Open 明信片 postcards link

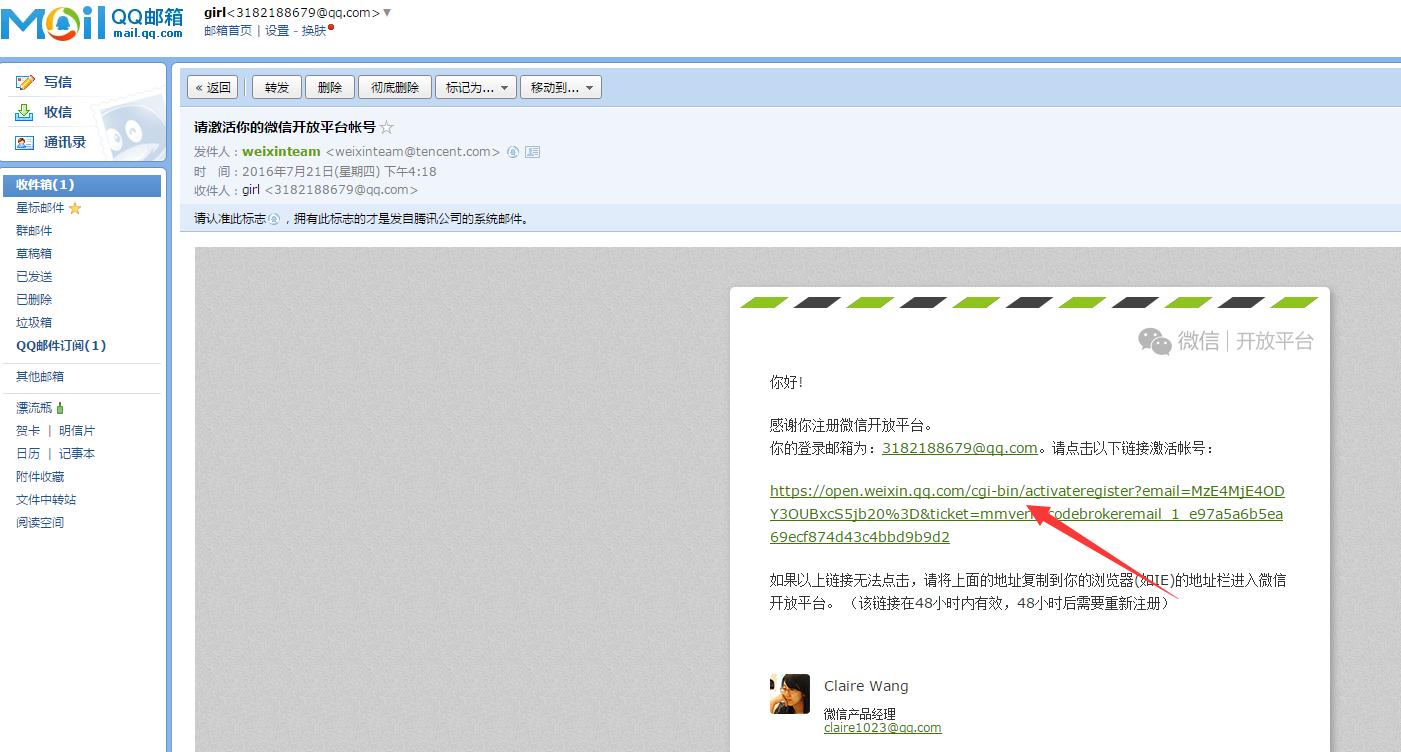77,431
